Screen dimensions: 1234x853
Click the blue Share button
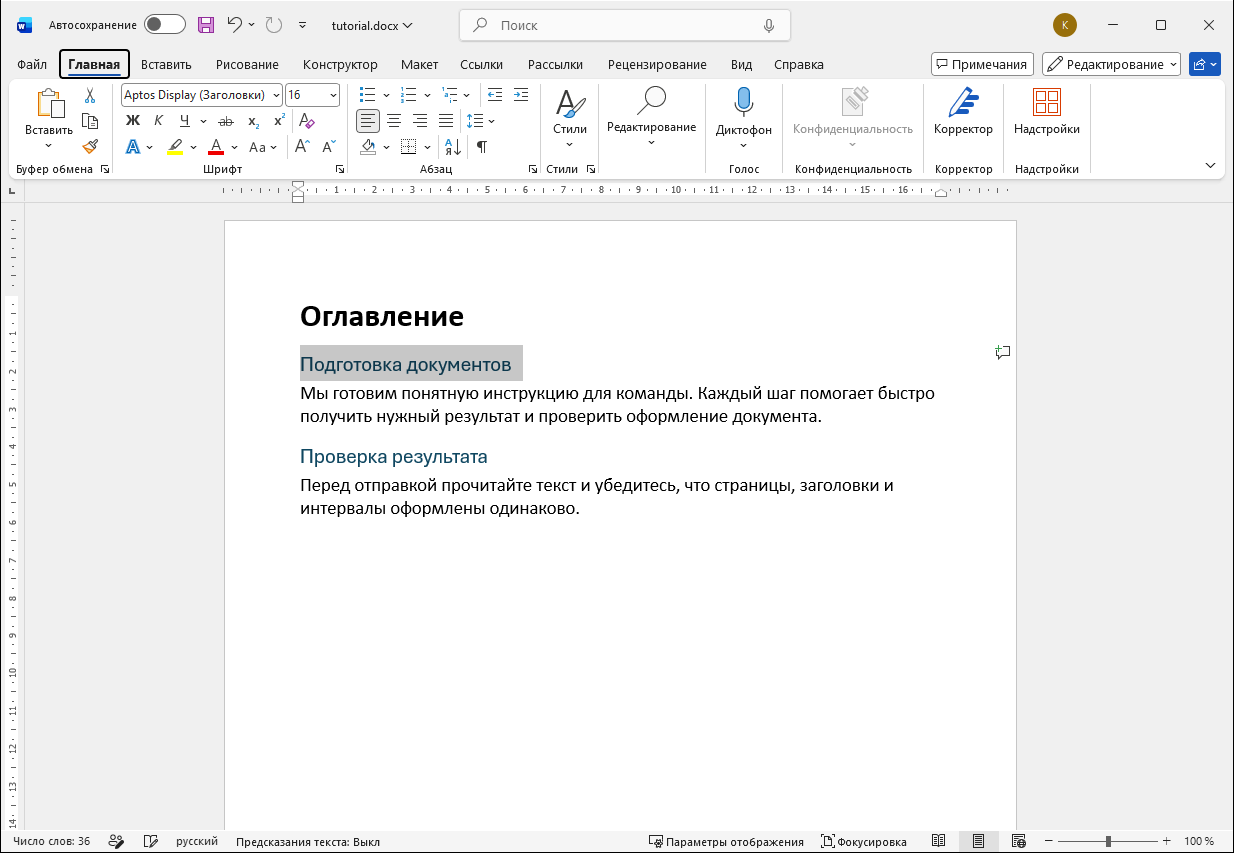pos(1205,64)
